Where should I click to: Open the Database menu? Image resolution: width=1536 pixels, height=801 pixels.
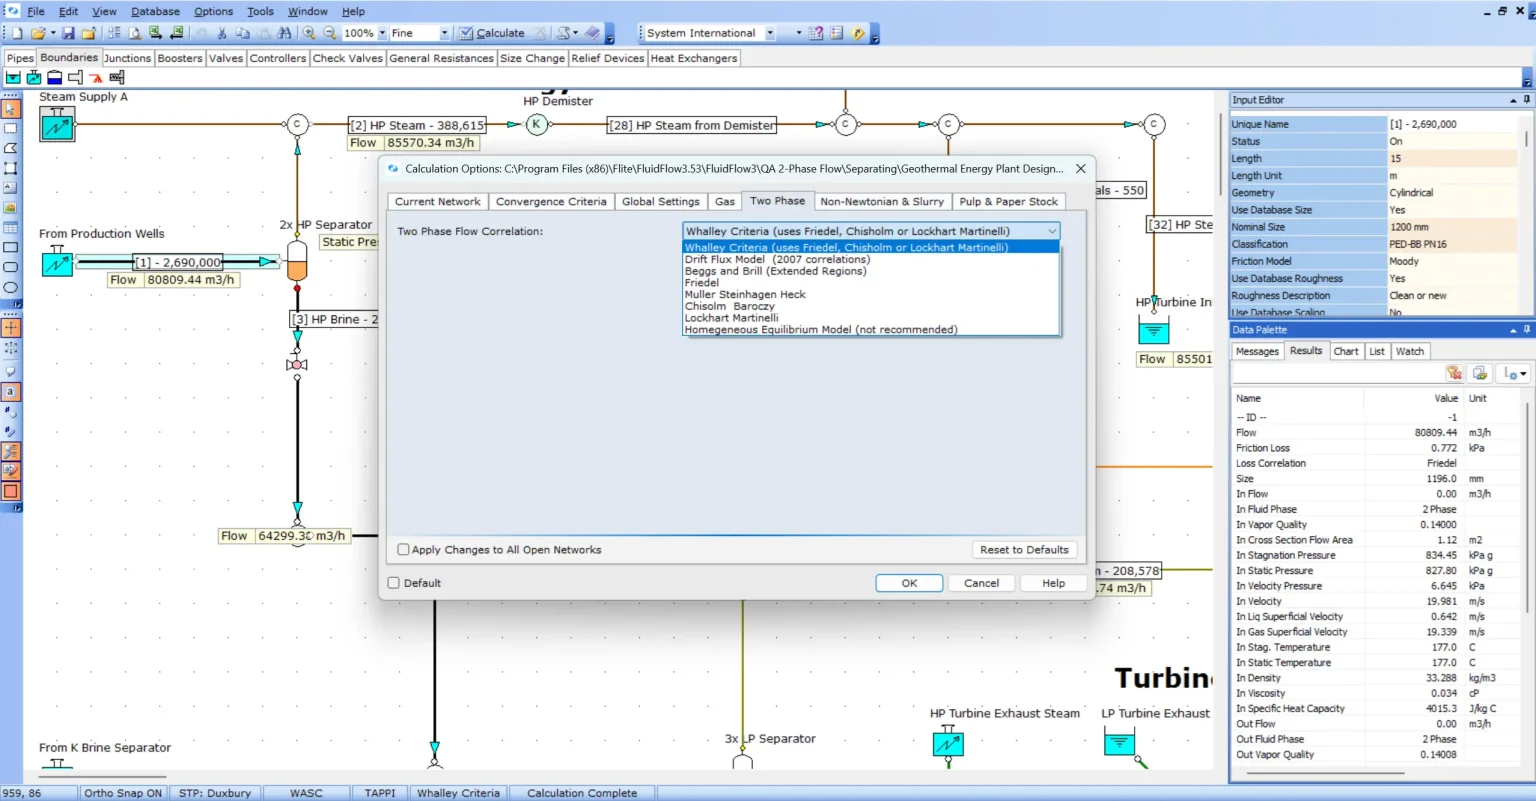click(155, 11)
